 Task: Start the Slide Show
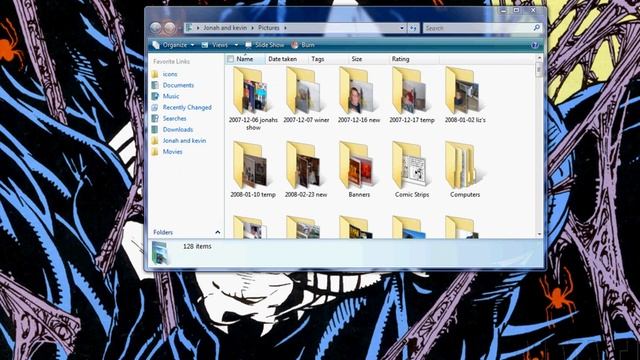tap(264, 45)
